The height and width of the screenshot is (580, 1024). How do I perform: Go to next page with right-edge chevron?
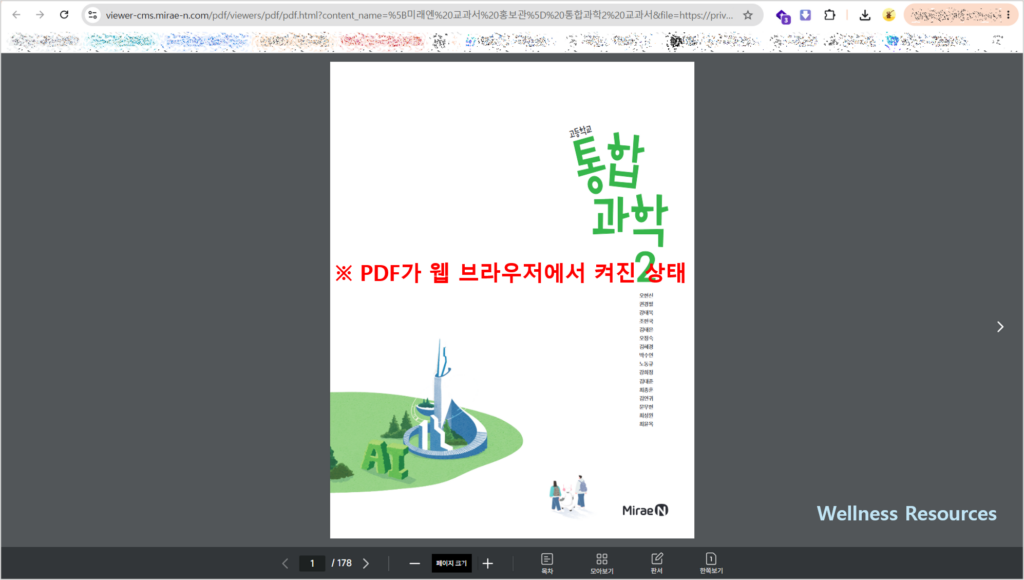[x=1000, y=327]
